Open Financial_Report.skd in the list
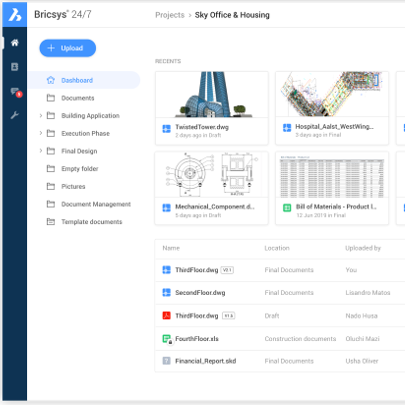The image size is (405, 405). (206, 361)
